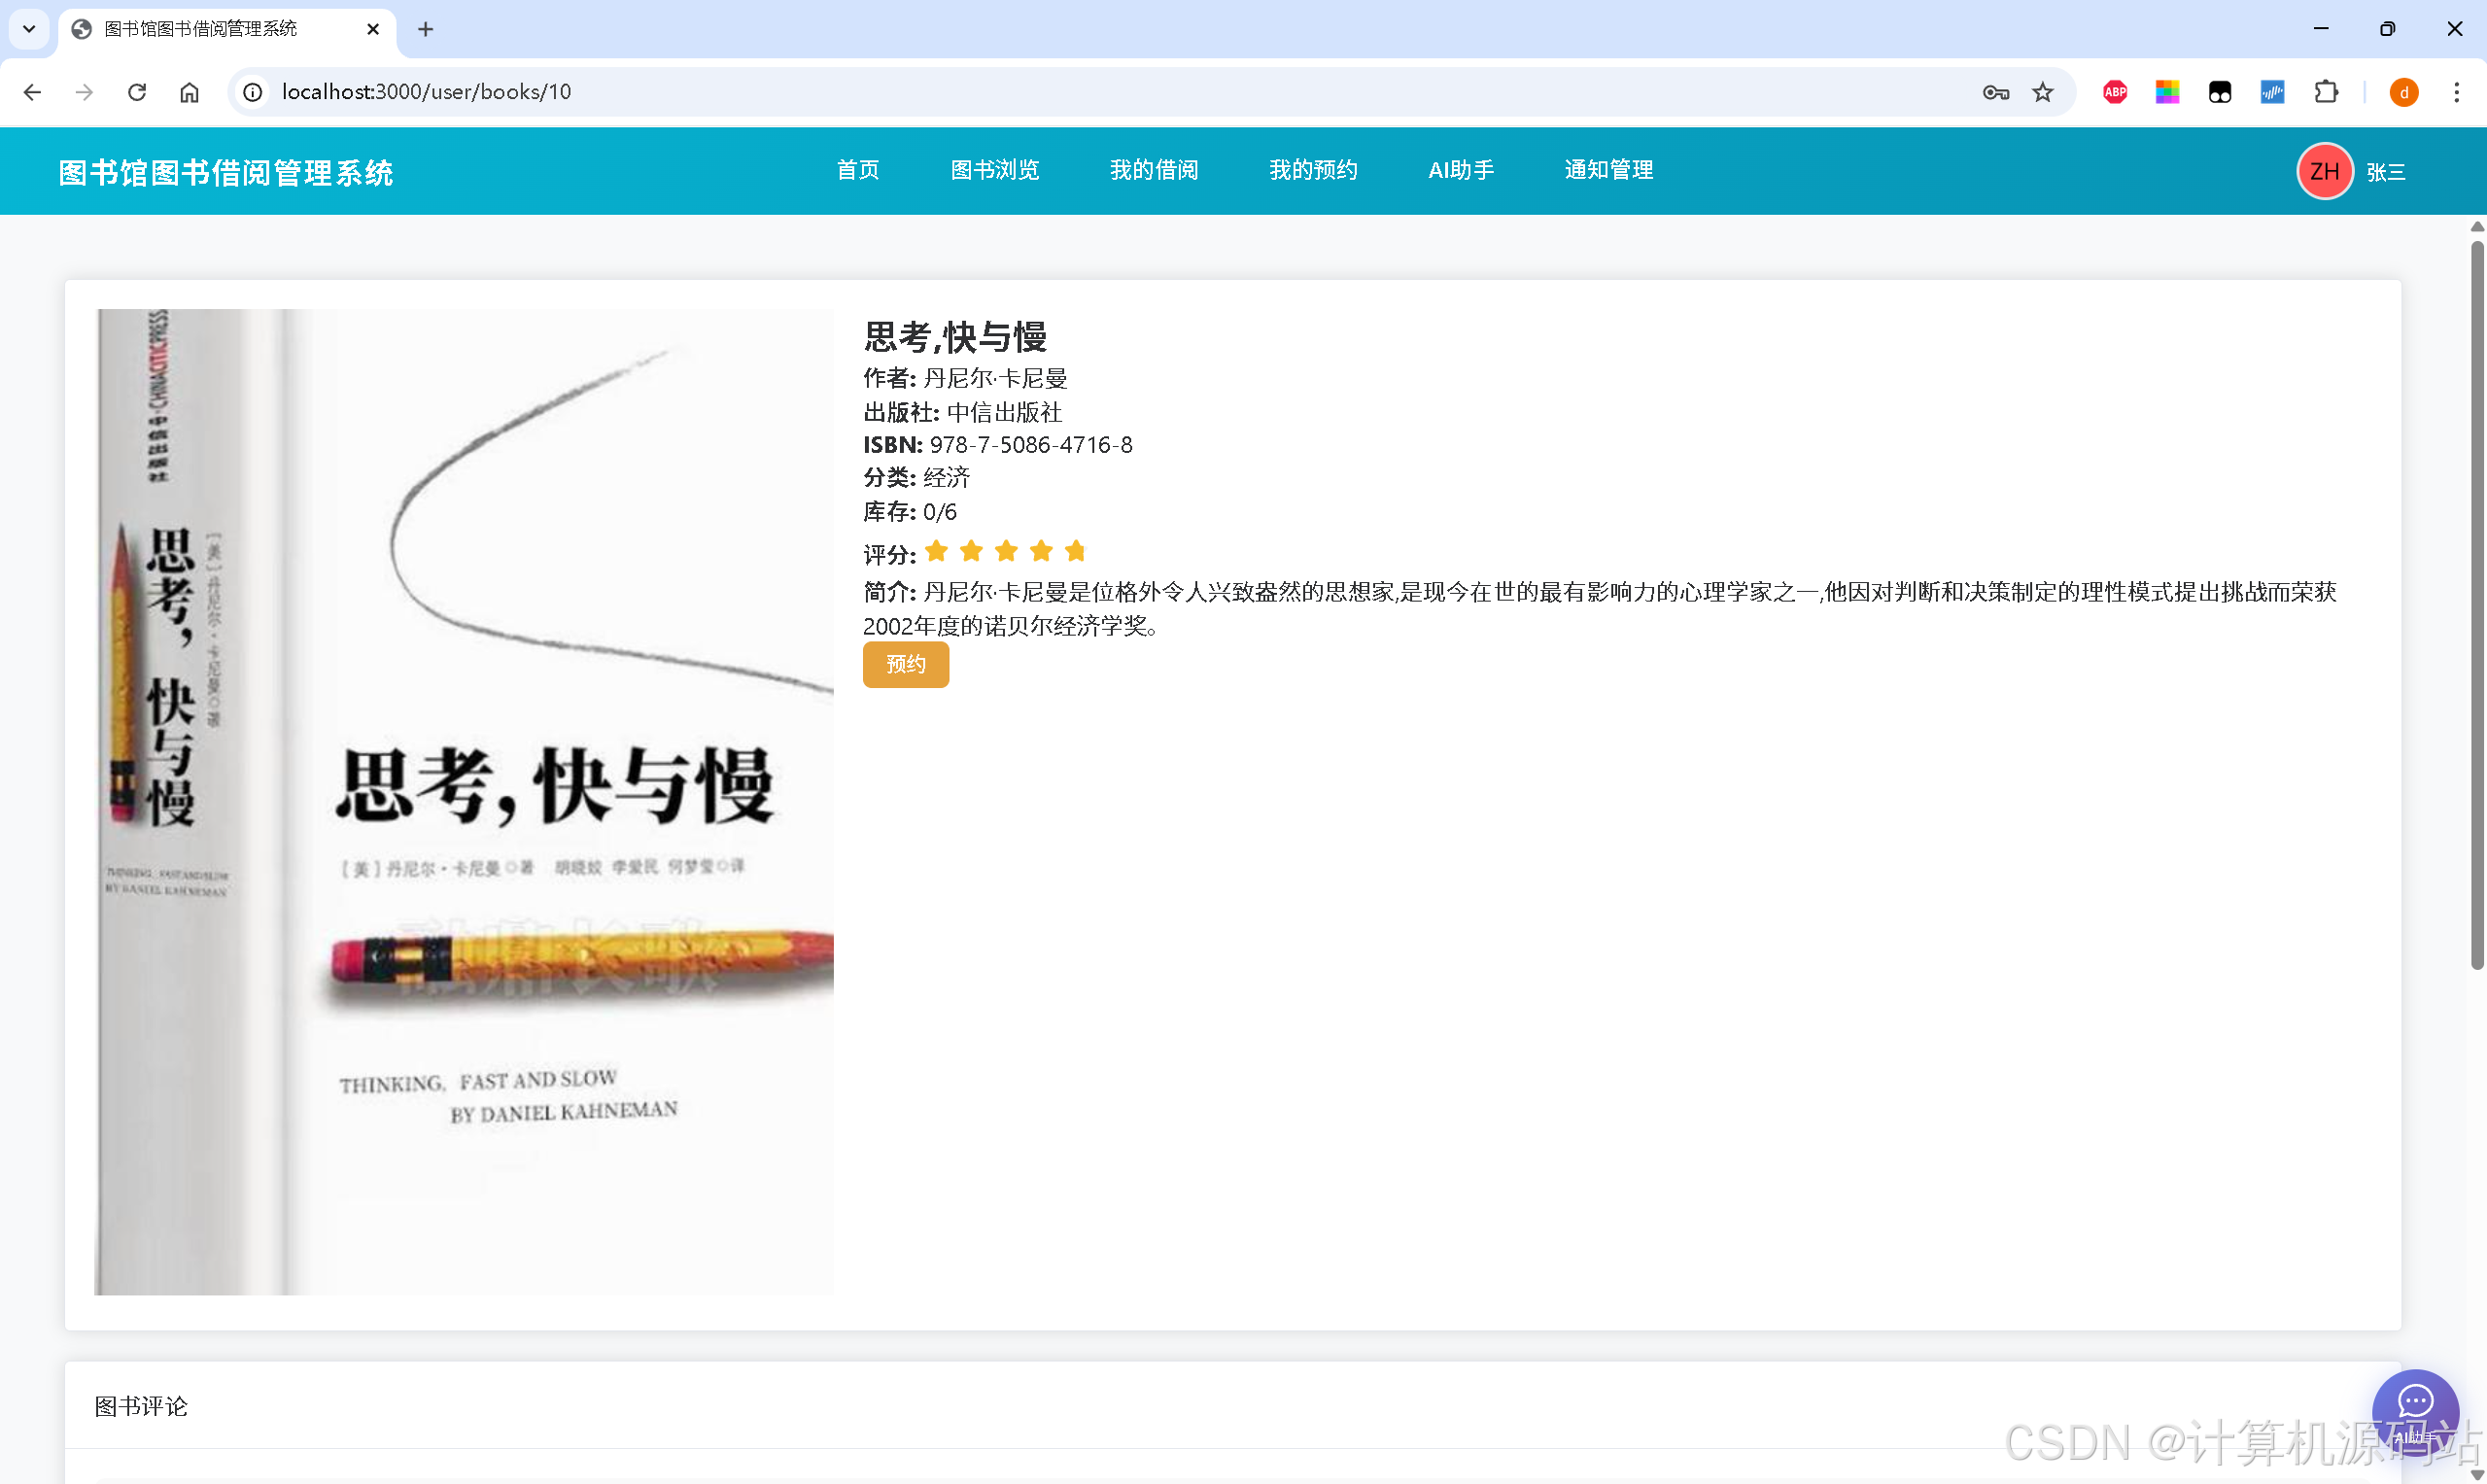Open the browser three-dot menu
This screenshot has height=1484, width=2487.
2457,92
